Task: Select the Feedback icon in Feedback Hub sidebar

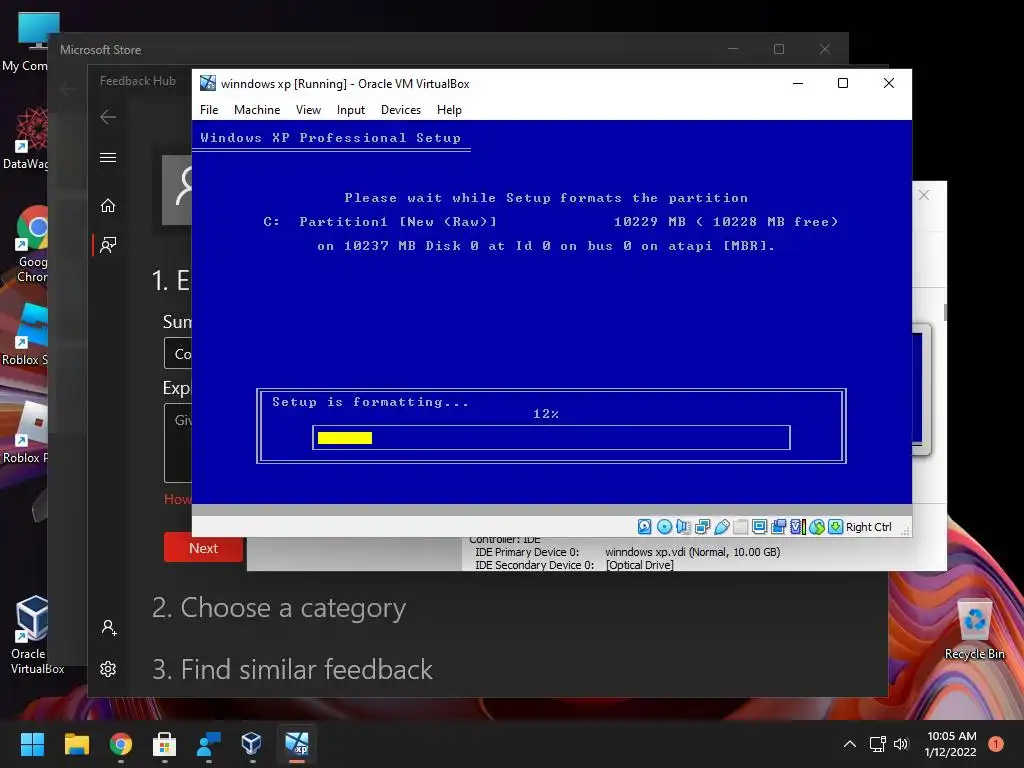Action: tap(108, 245)
